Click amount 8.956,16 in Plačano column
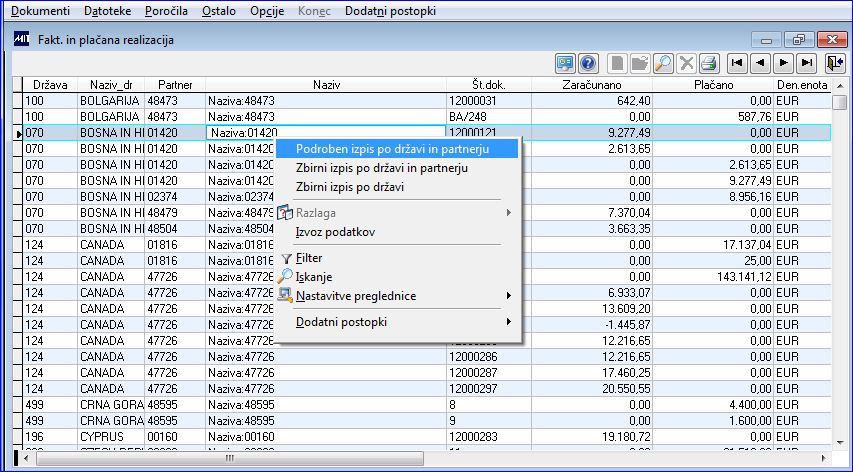The image size is (853, 472). [x=714, y=197]
